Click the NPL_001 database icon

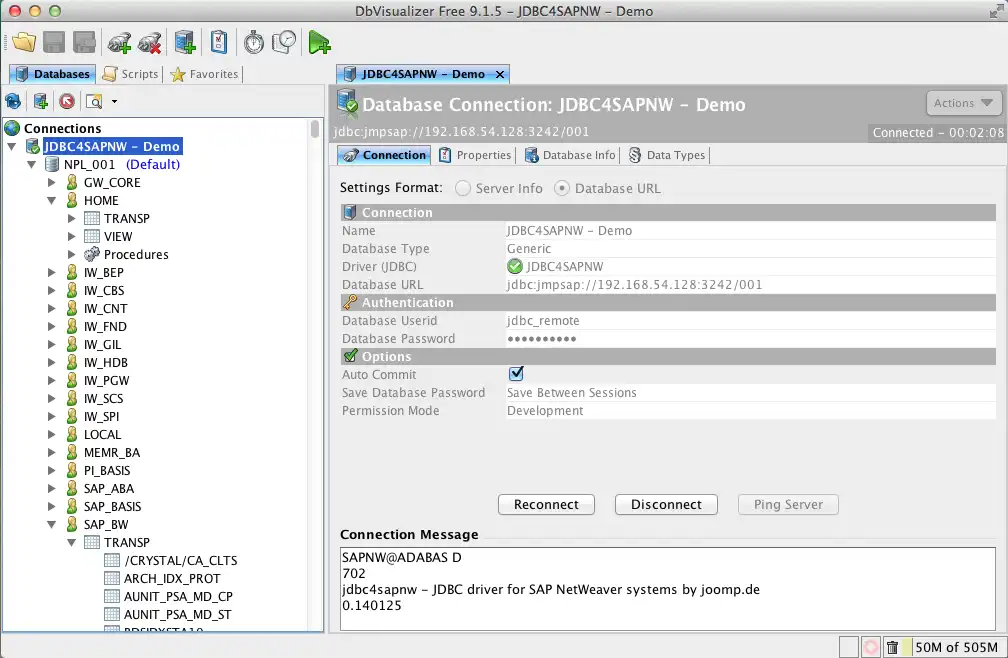[52, 164]
